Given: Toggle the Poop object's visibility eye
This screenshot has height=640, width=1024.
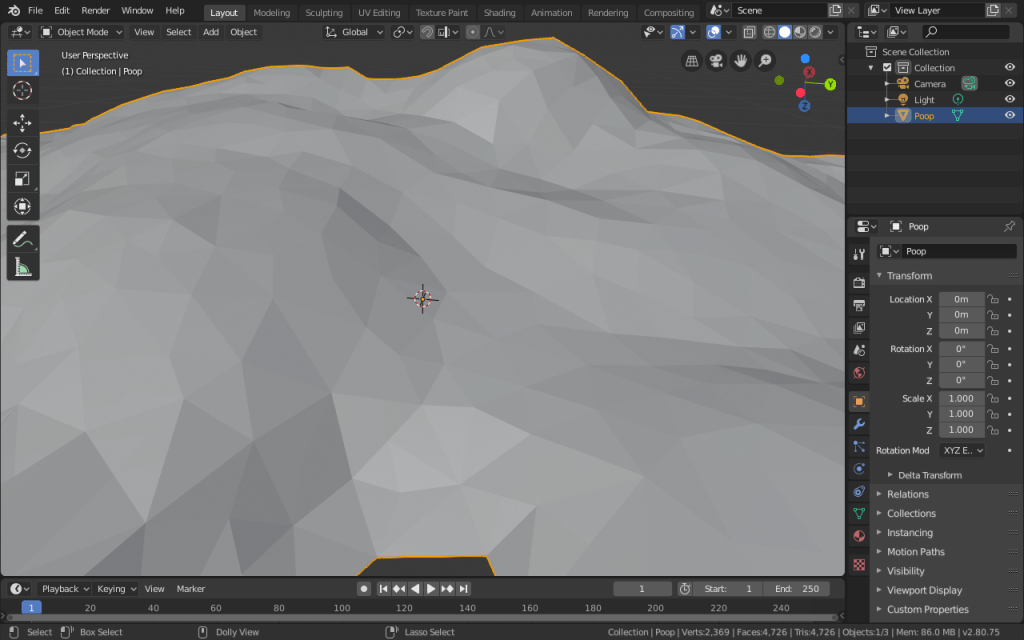Looking at the screenshot, I should point(1009,115).
